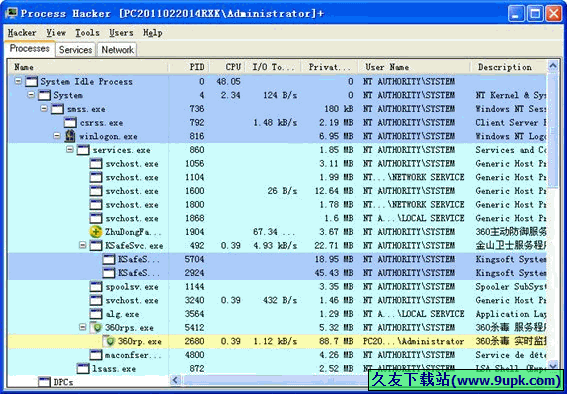Viewport: 567px width, 394px height.
Task: Select the 360rp.exe row name
Action: (140, 342)
